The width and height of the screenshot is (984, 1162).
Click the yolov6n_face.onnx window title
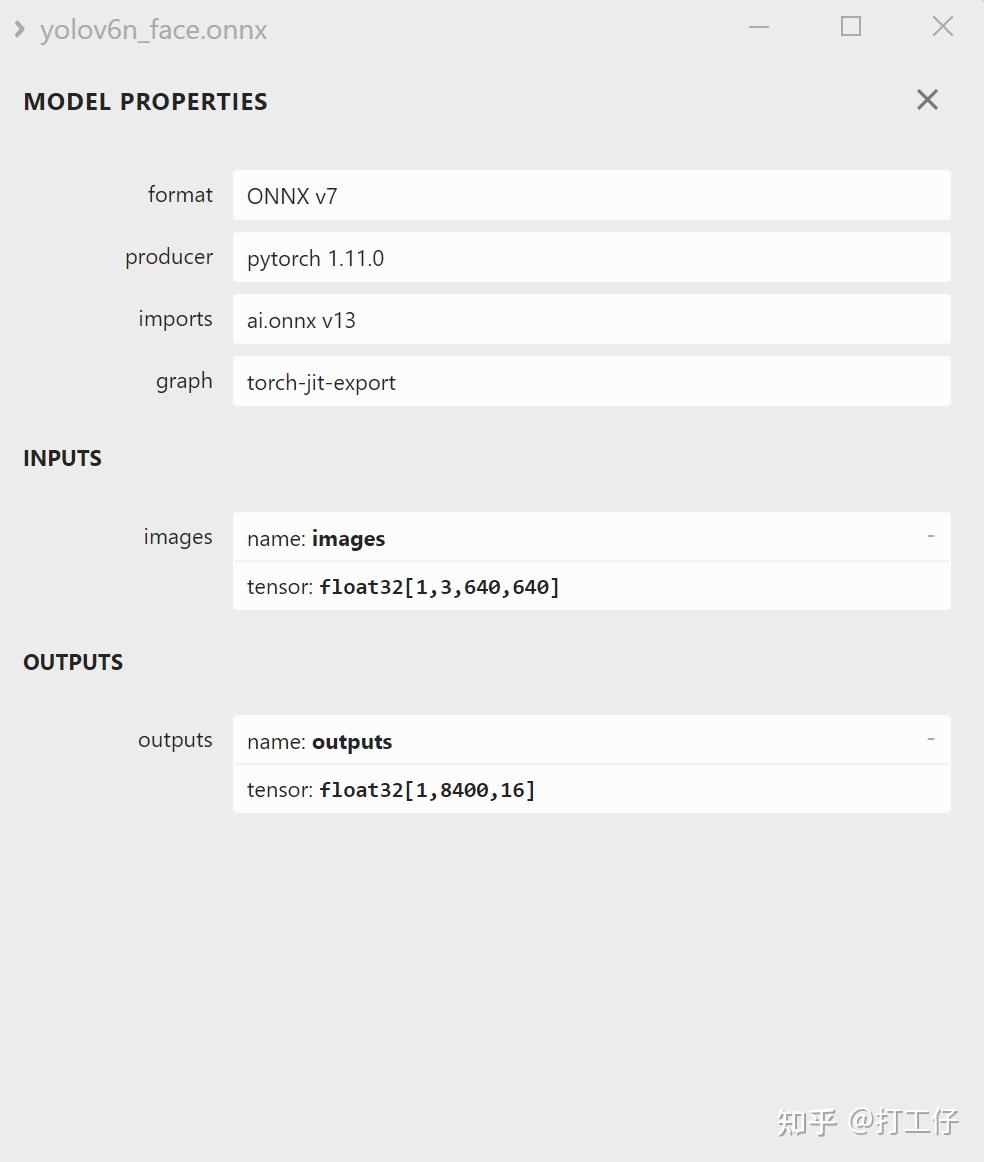(x=153, y=30)
